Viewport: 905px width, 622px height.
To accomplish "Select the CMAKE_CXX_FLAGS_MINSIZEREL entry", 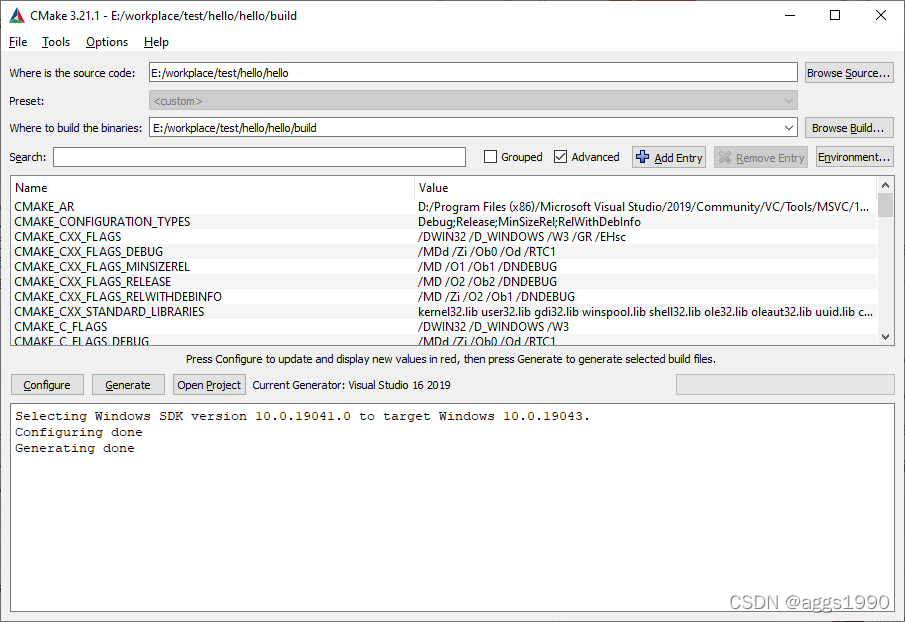I will click(x=102, y=267).
